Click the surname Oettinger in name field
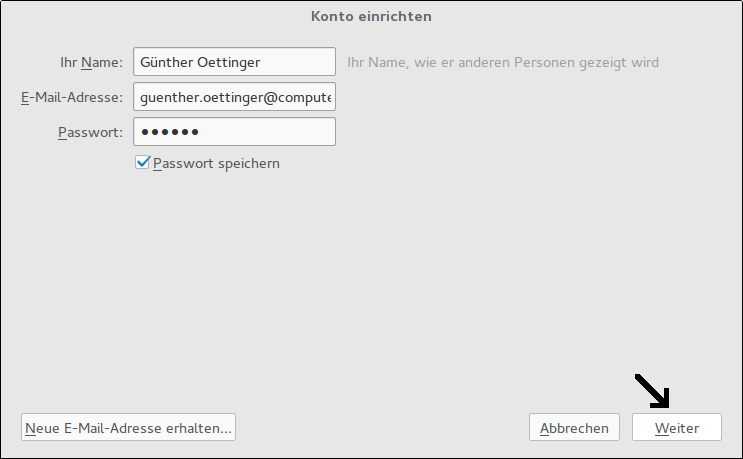The width and height of the screenshot is (743, 459). pyautogui.click(x=227, y=62)
